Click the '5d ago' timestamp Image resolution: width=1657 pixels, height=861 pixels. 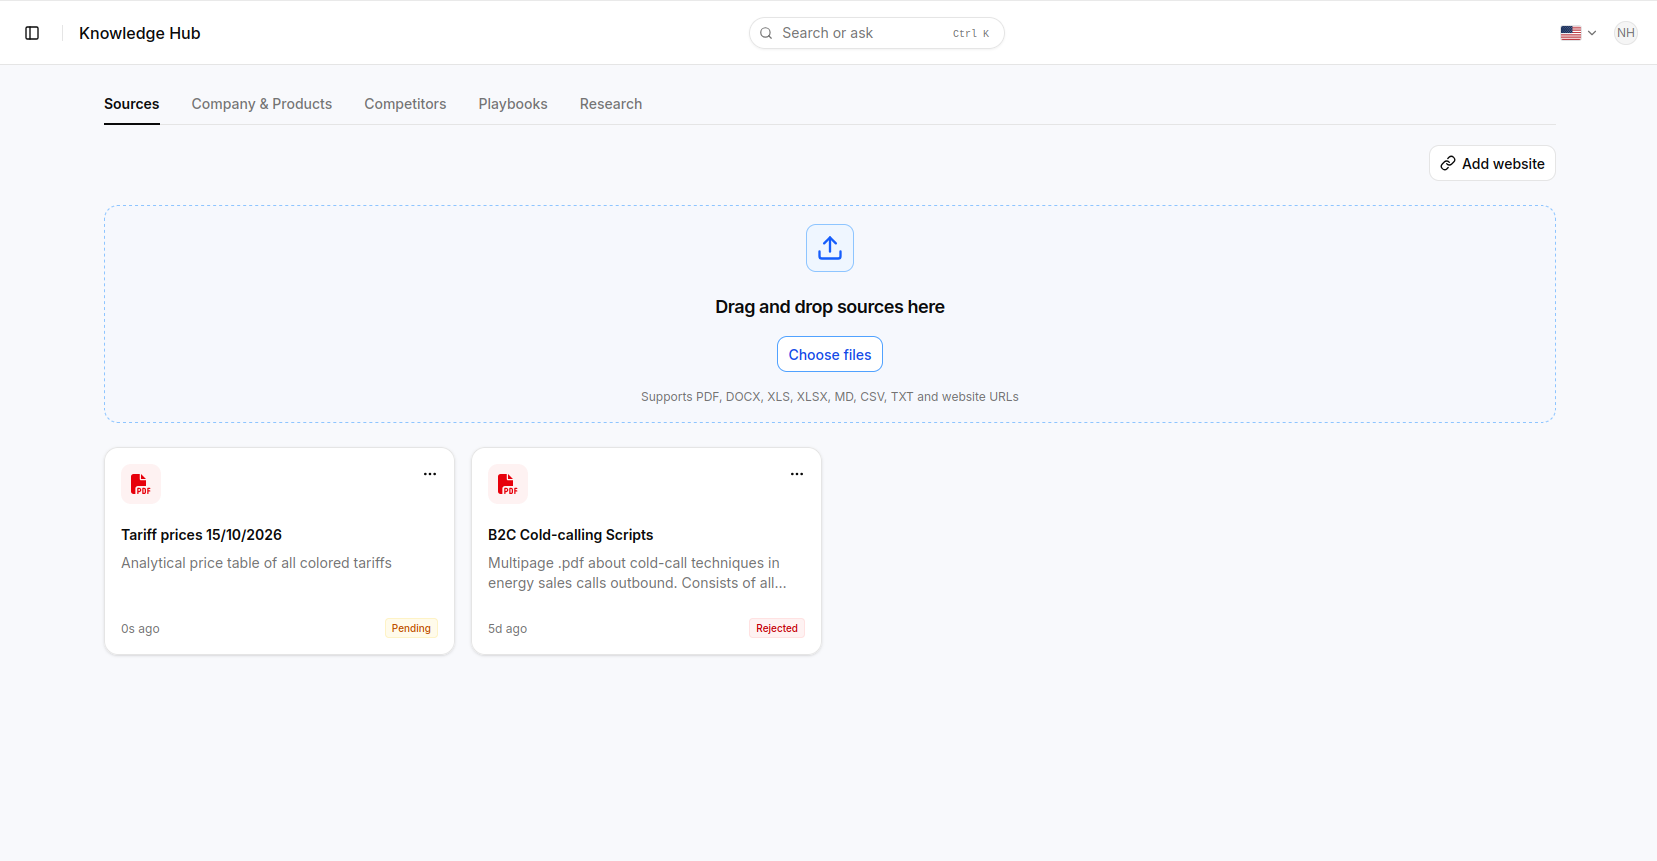[x=508, y=629]
